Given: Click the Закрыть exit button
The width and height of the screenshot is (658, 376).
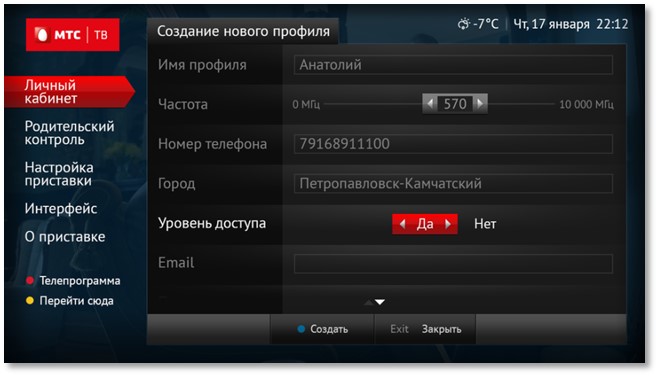Looking at the screenshot, I should coord(425,329).
